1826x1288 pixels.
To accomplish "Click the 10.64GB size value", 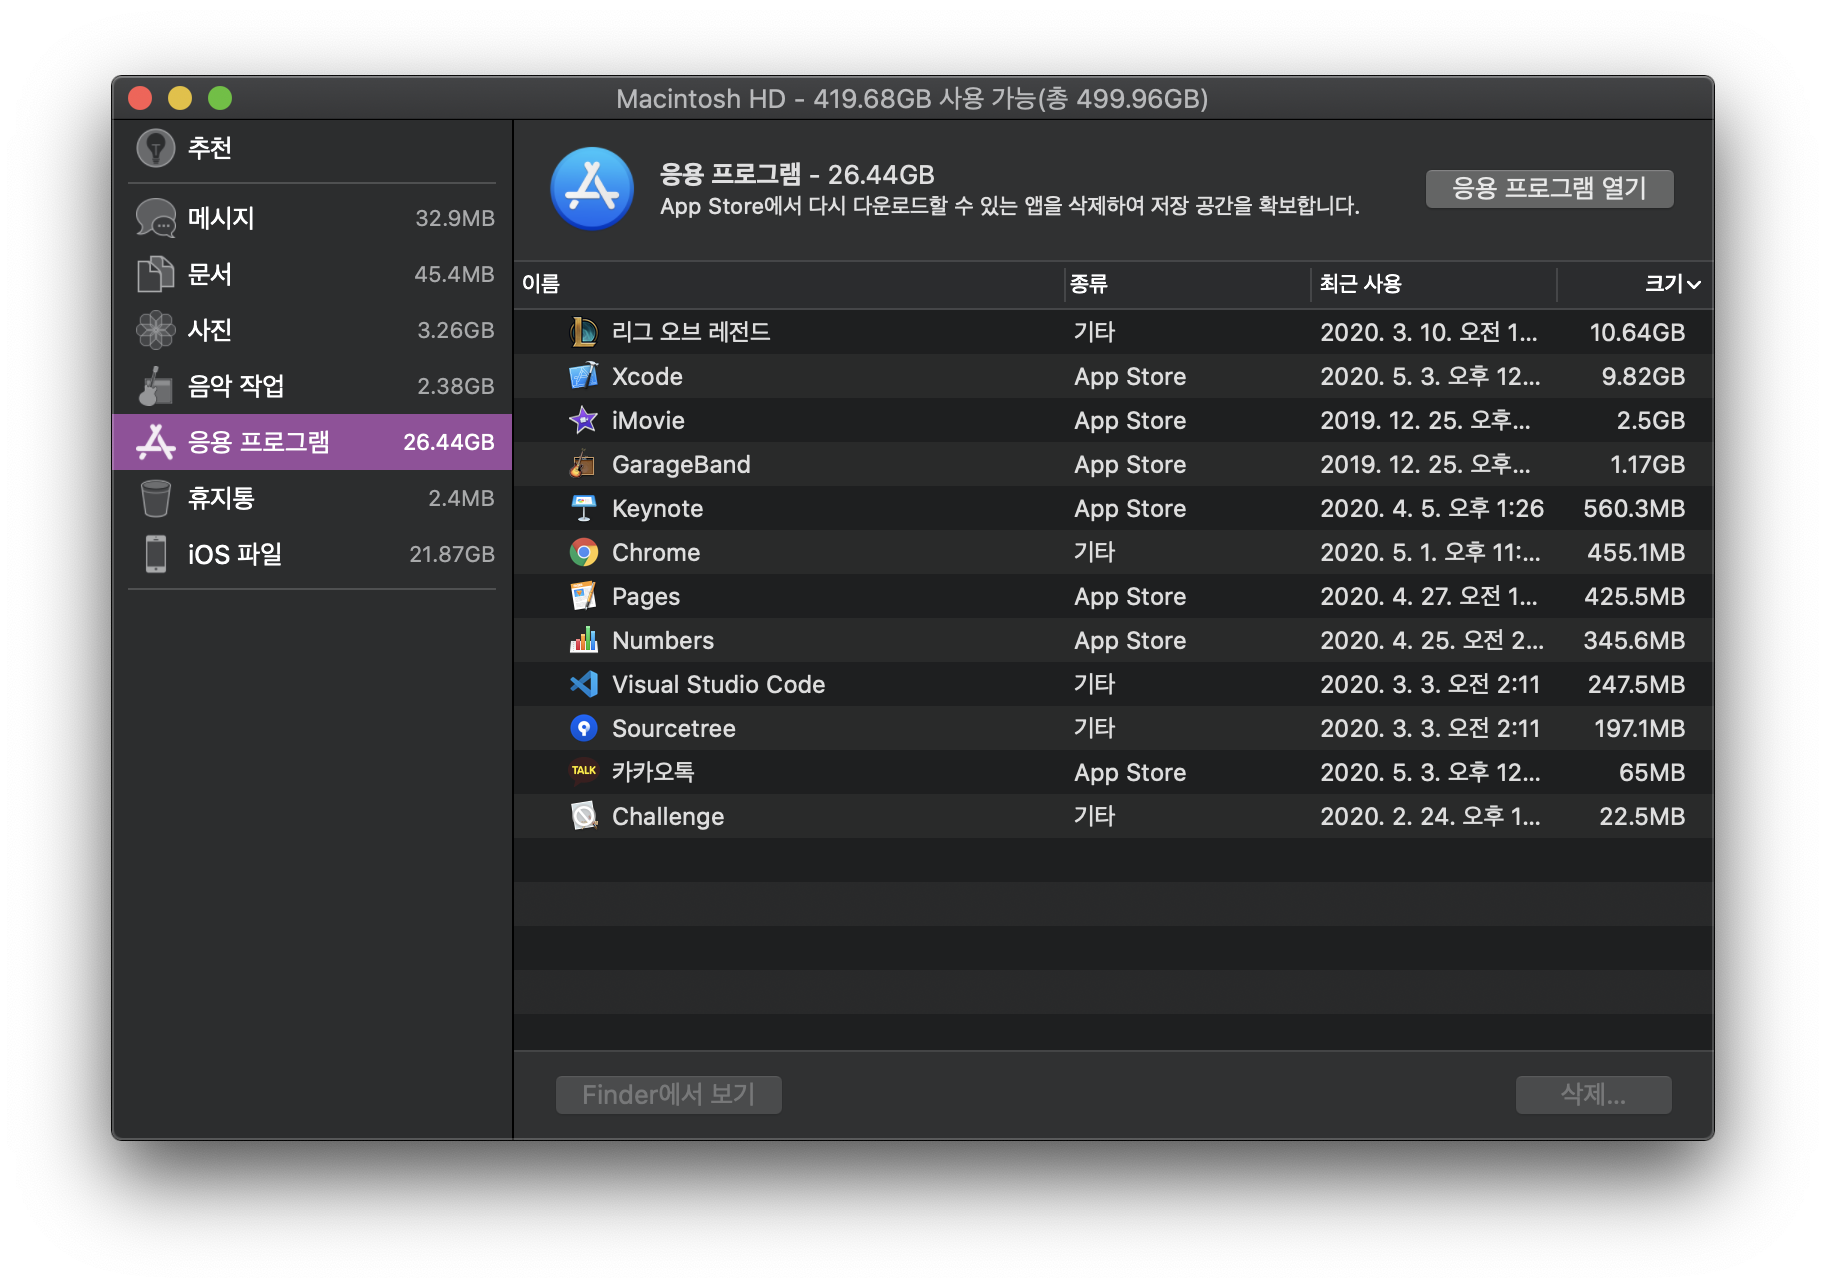I will click(1637, 332).
